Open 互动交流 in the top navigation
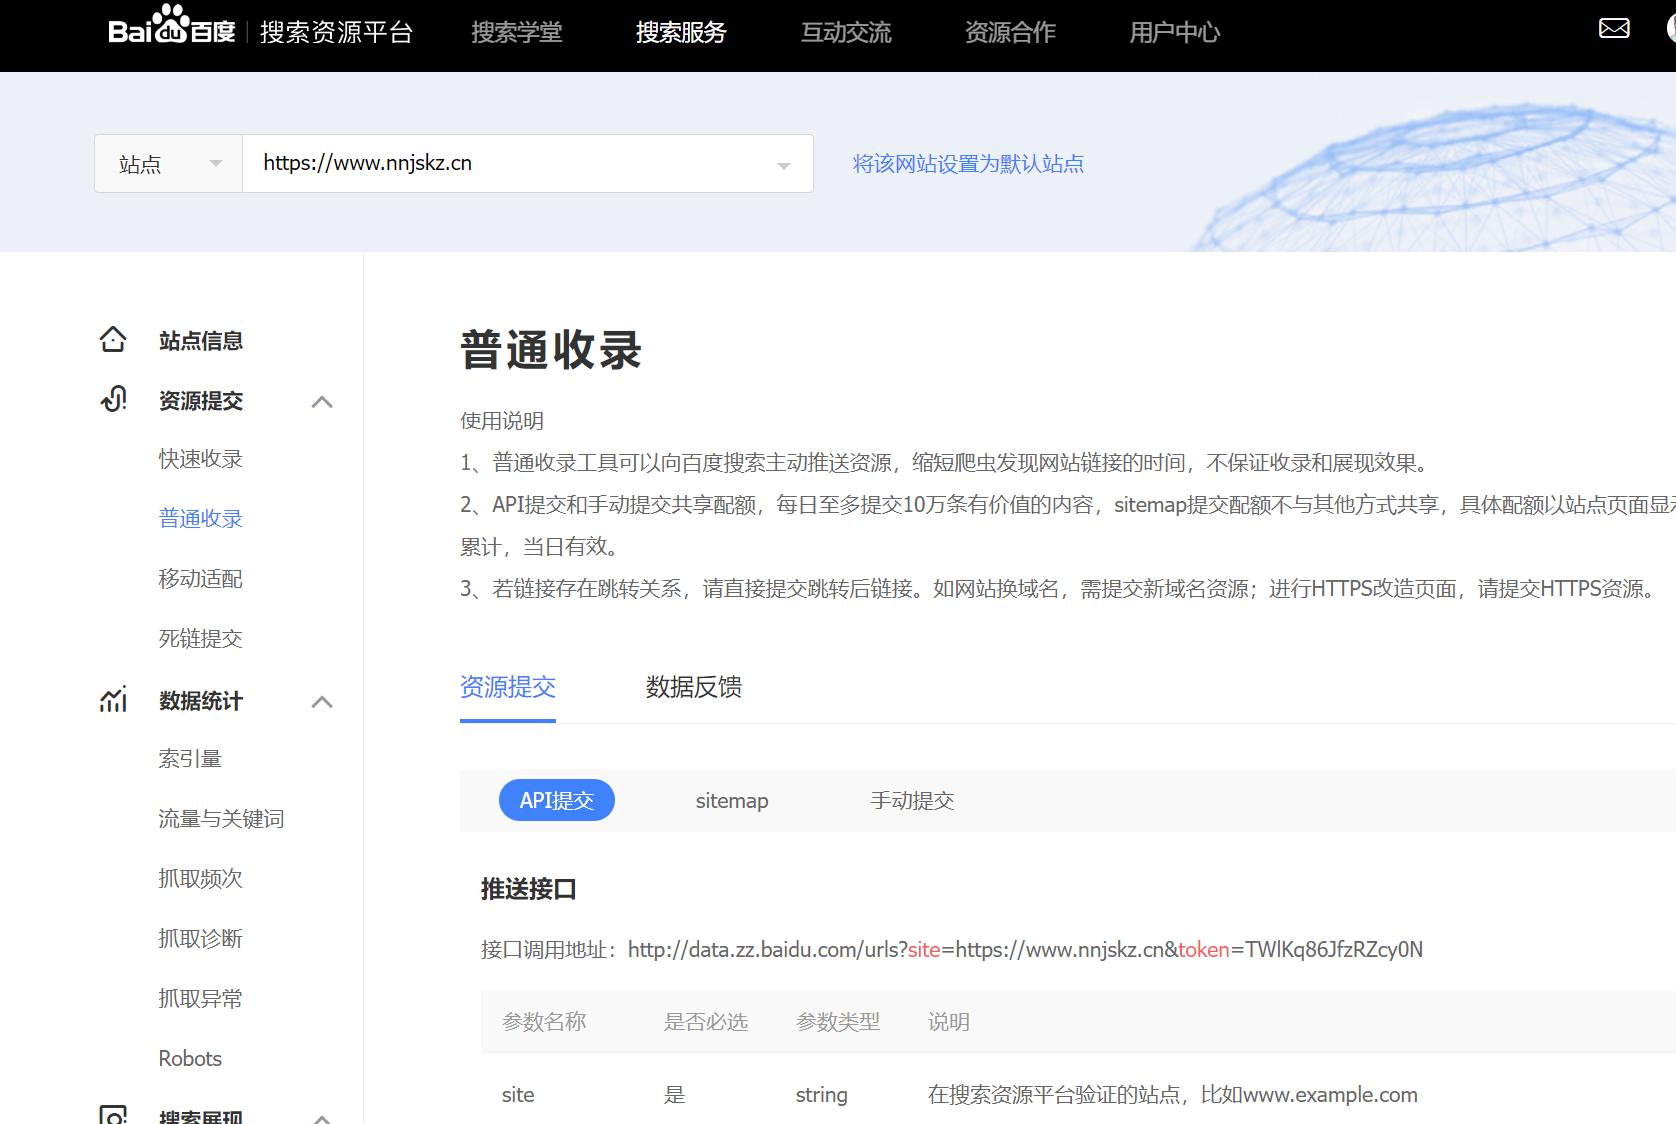This screenshot has width=1676, height=1124. tap(846, 33)
